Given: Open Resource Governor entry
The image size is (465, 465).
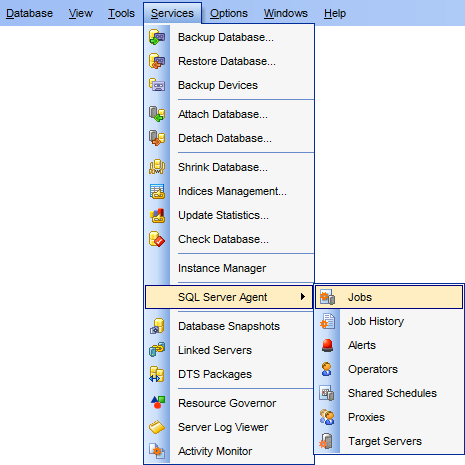Looking at the screenshot, I should [229, 403].
